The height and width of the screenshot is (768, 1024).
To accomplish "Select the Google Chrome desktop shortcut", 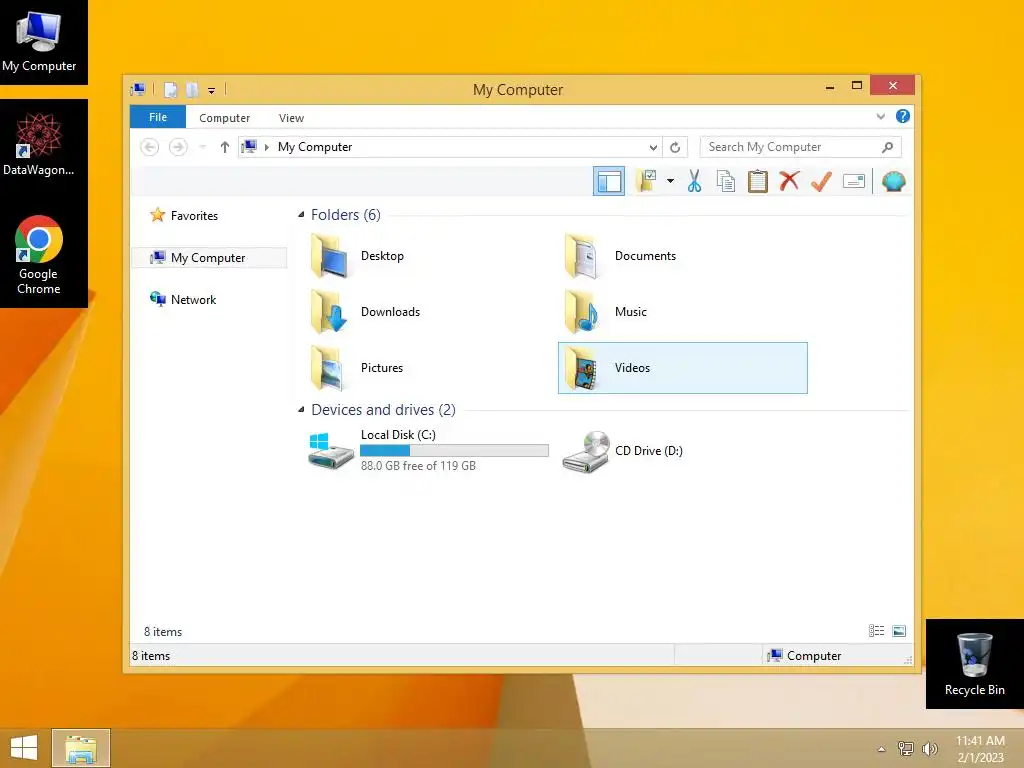I will pos(39,255).
